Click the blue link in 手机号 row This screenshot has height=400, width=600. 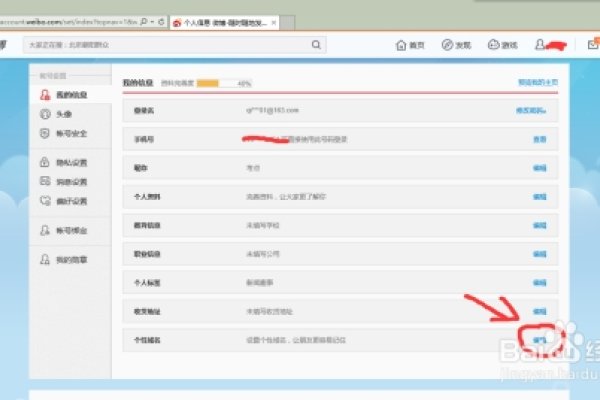[x=540, y=139]
